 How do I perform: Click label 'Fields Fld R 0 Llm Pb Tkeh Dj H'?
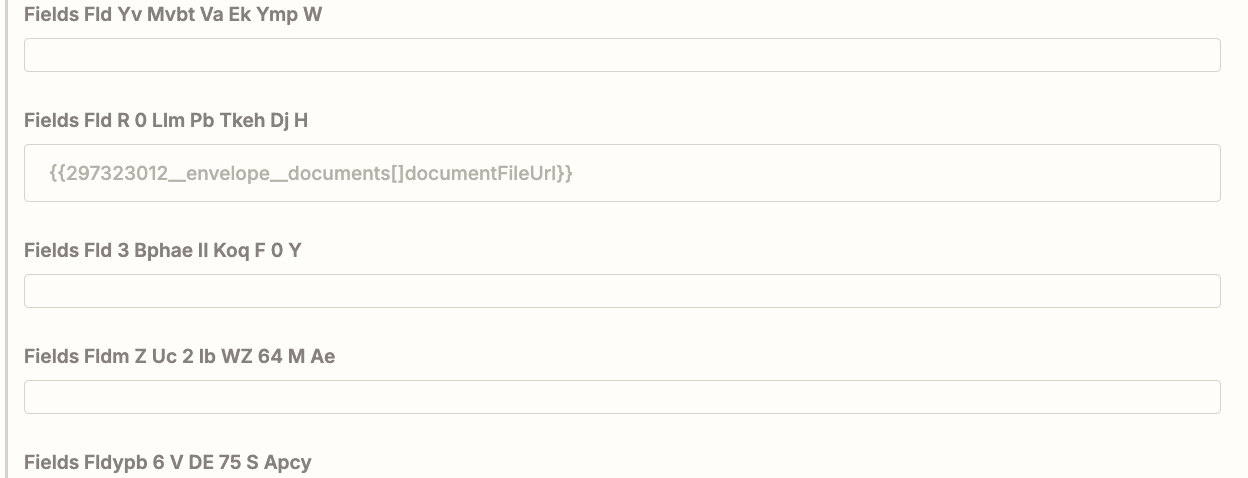click(166, 121)
